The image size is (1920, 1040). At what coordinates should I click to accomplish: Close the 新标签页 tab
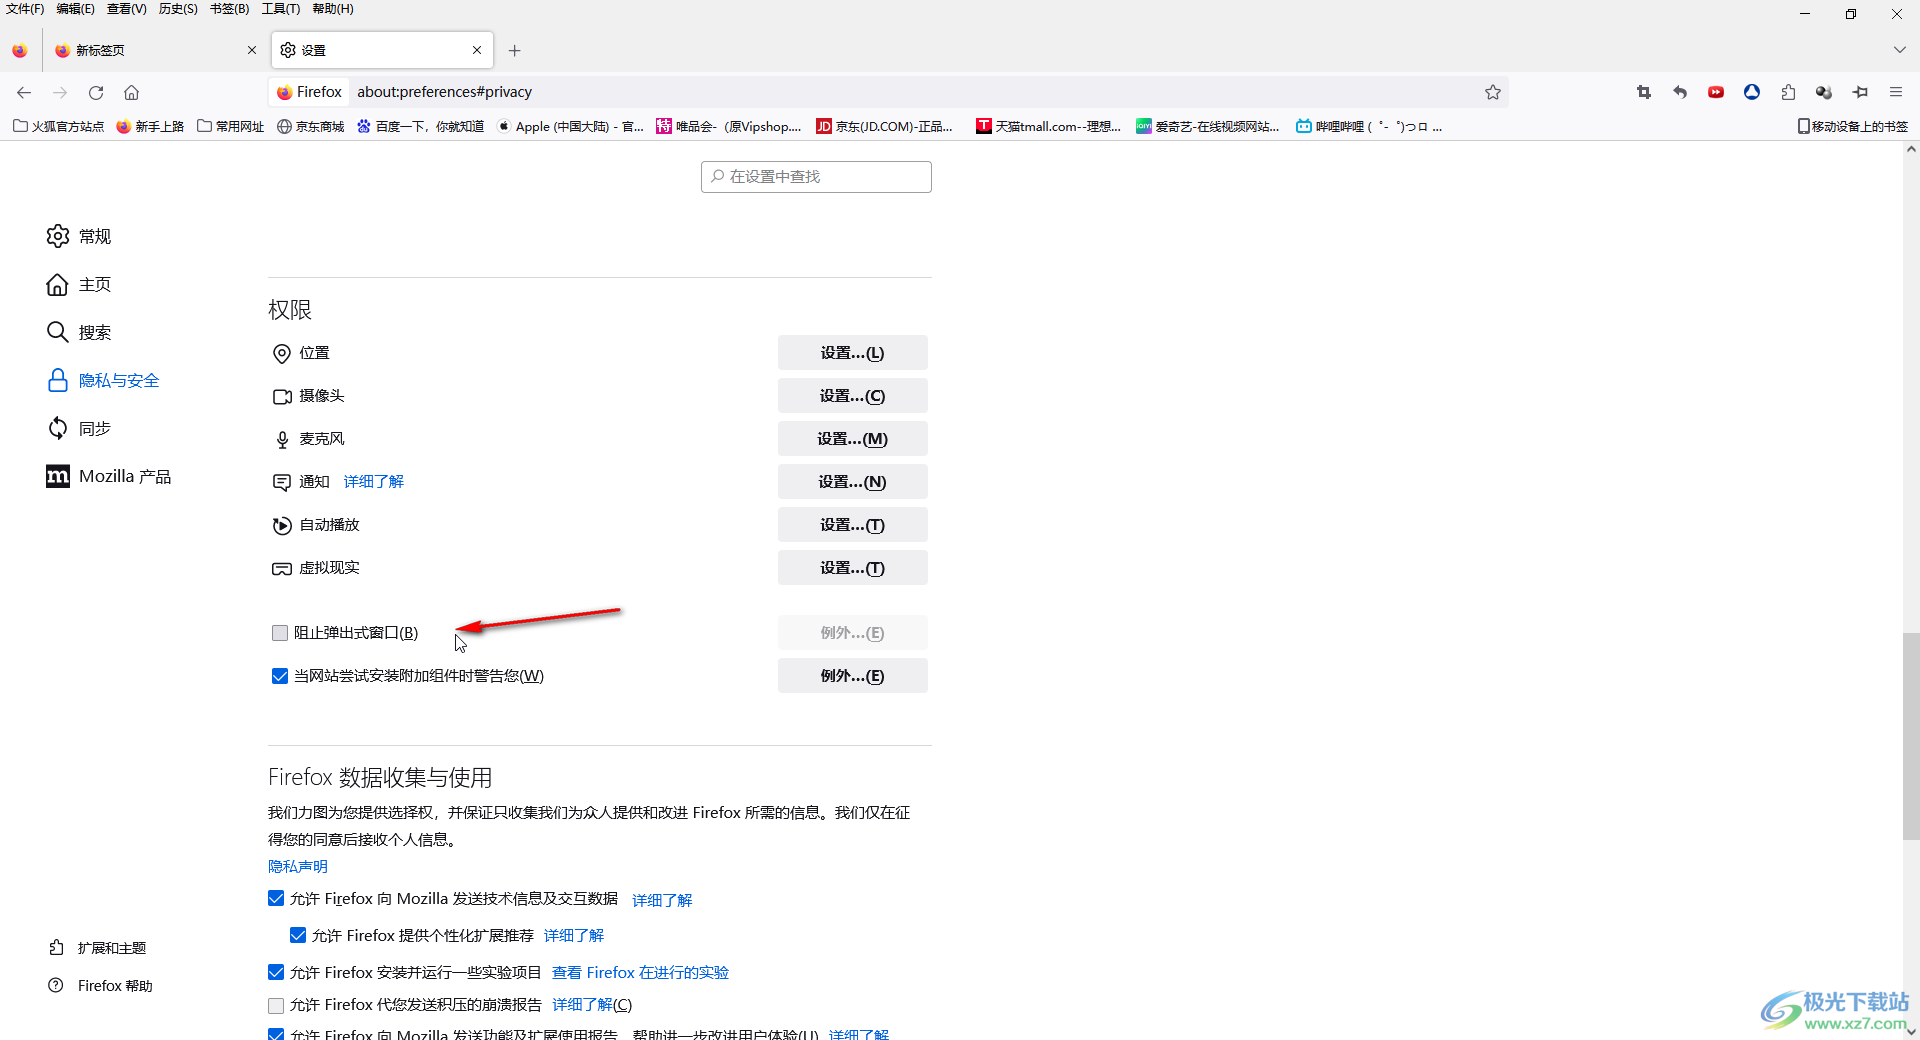coord(251,50)
